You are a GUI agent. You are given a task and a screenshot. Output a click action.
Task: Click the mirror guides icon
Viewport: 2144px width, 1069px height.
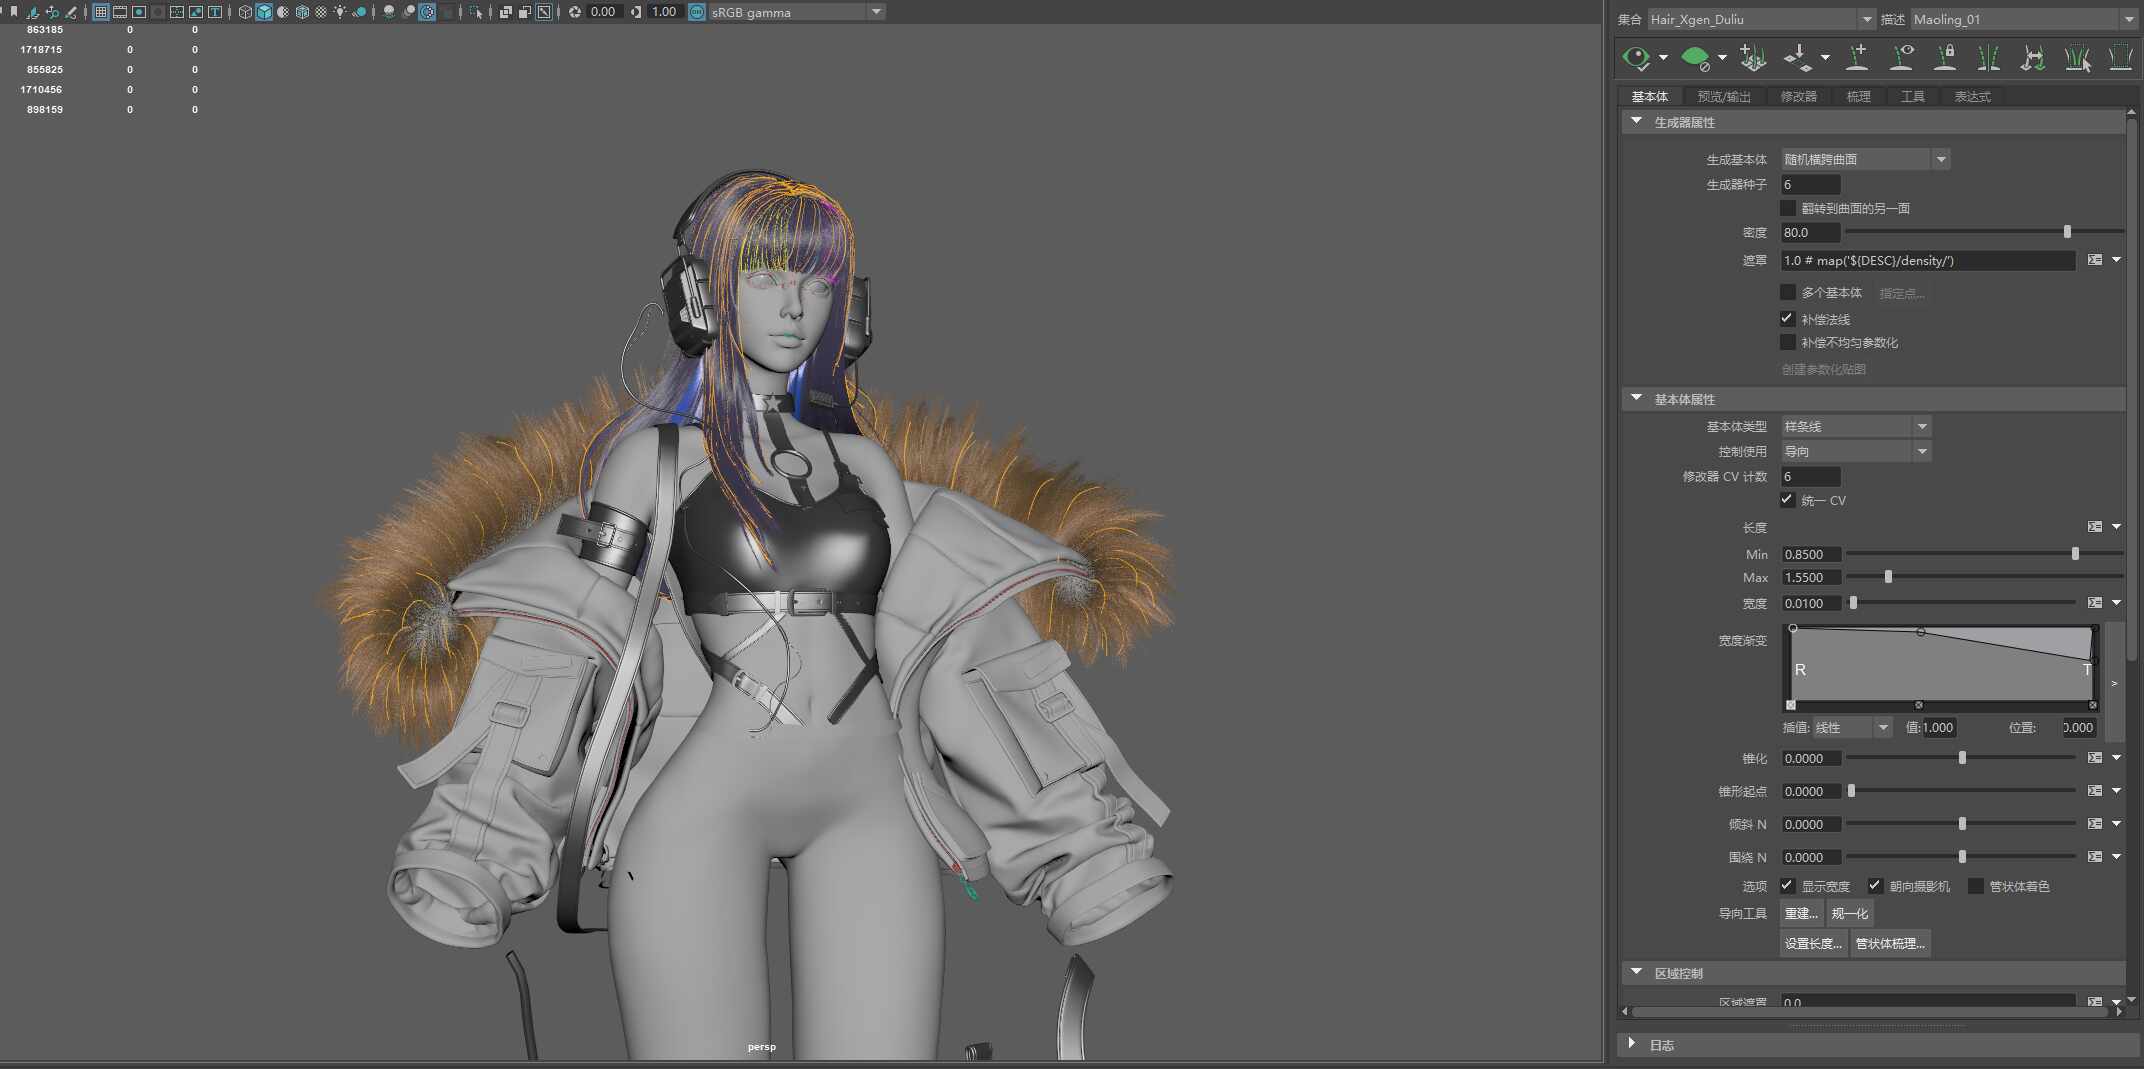pos(1989,58)
